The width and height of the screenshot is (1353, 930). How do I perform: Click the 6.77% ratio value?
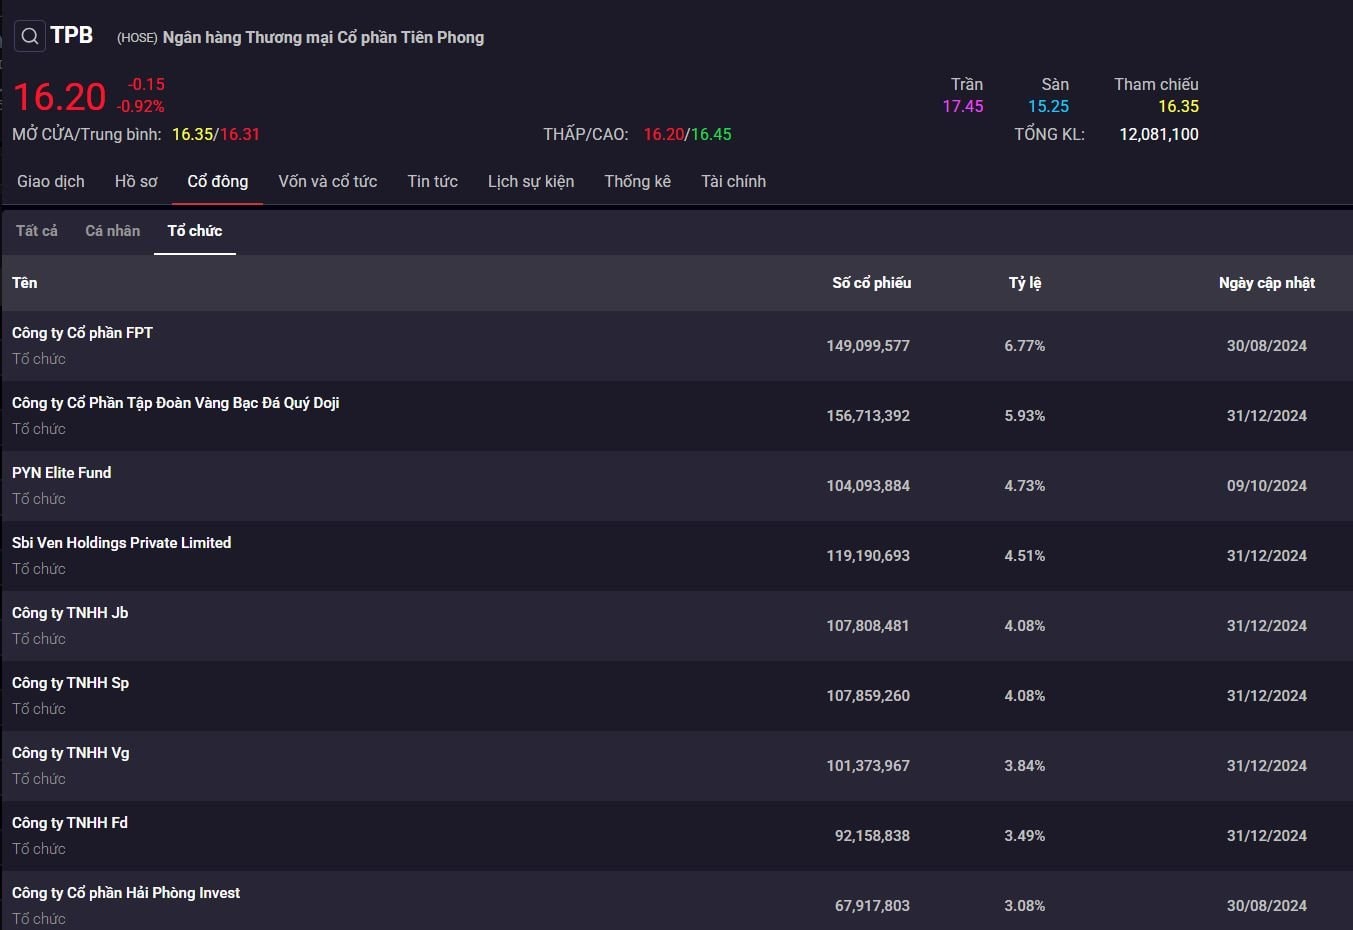1025,346
